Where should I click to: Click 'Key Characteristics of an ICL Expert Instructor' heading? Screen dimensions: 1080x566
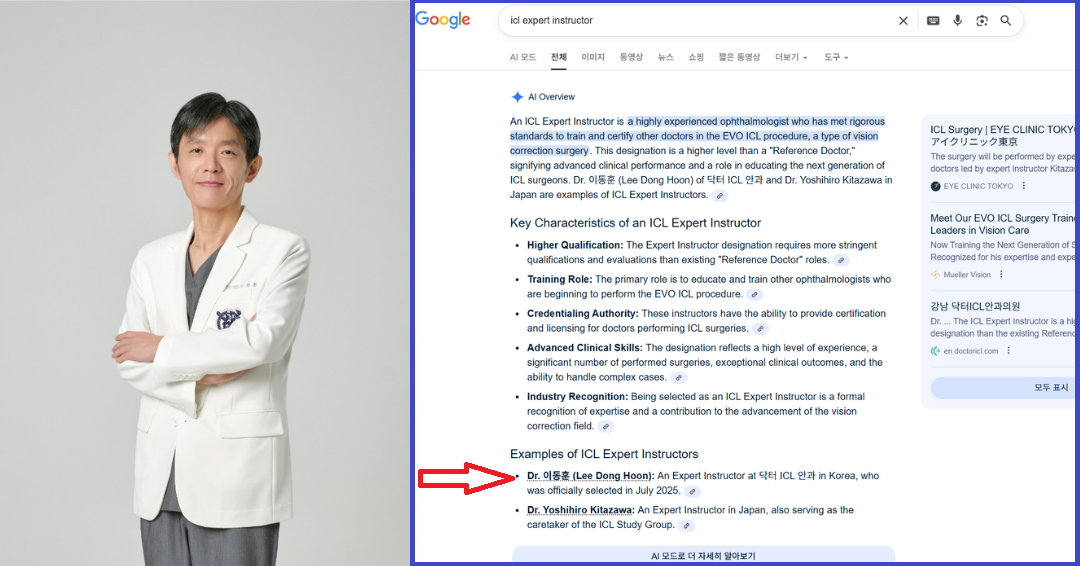coord(635,223)
